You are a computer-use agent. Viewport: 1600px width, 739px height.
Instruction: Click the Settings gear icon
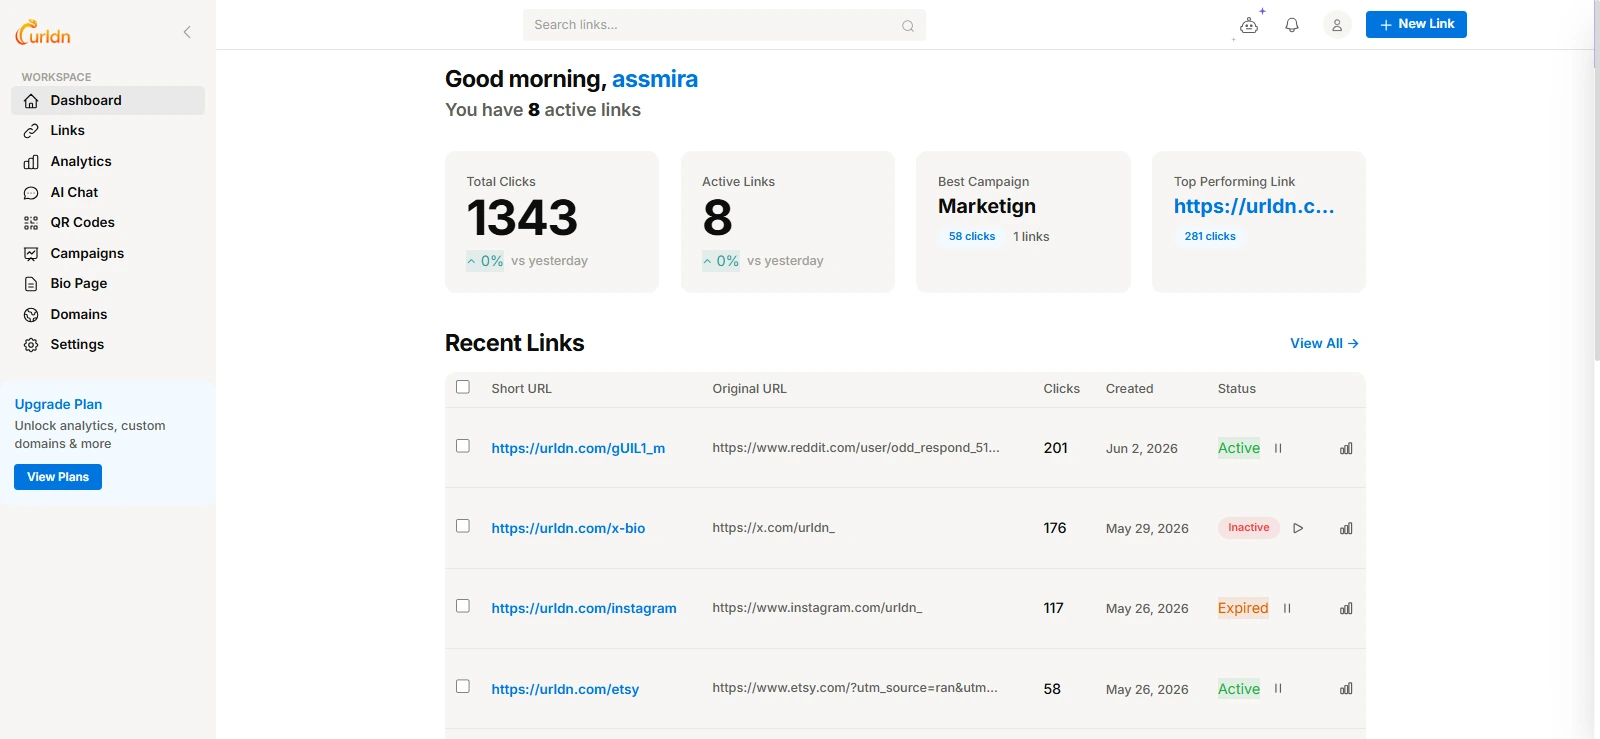31,344
